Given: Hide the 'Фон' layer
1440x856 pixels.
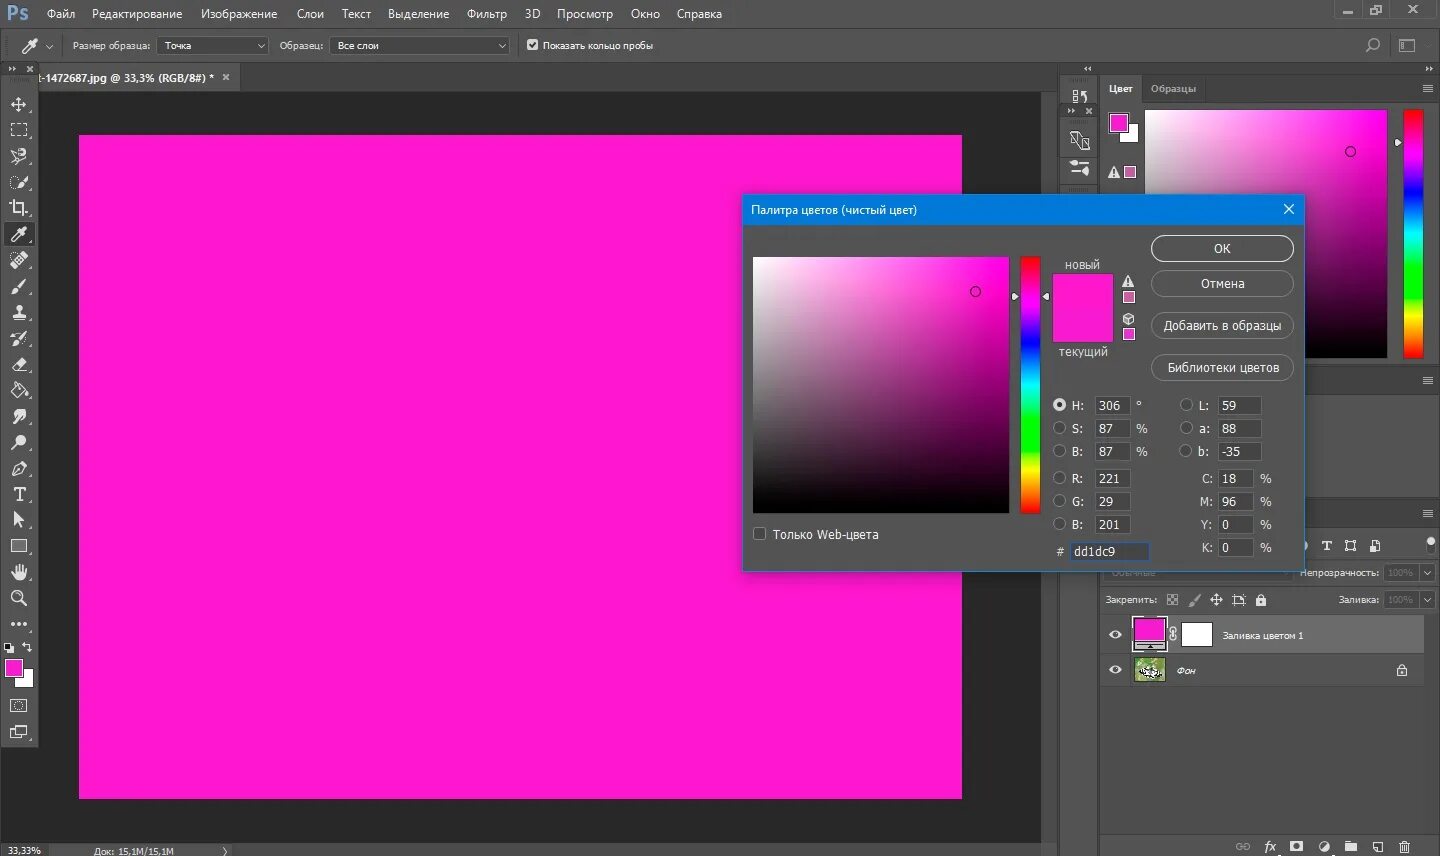Looking at the screenshot, I should tap(1115, 670).
